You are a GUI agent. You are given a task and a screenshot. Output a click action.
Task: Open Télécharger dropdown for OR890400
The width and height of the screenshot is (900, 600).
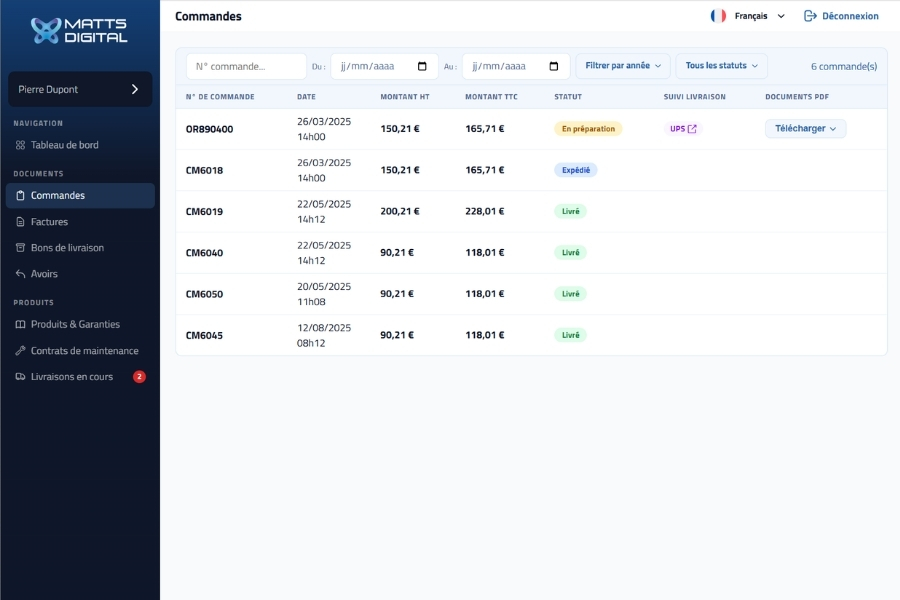point(805,129)
